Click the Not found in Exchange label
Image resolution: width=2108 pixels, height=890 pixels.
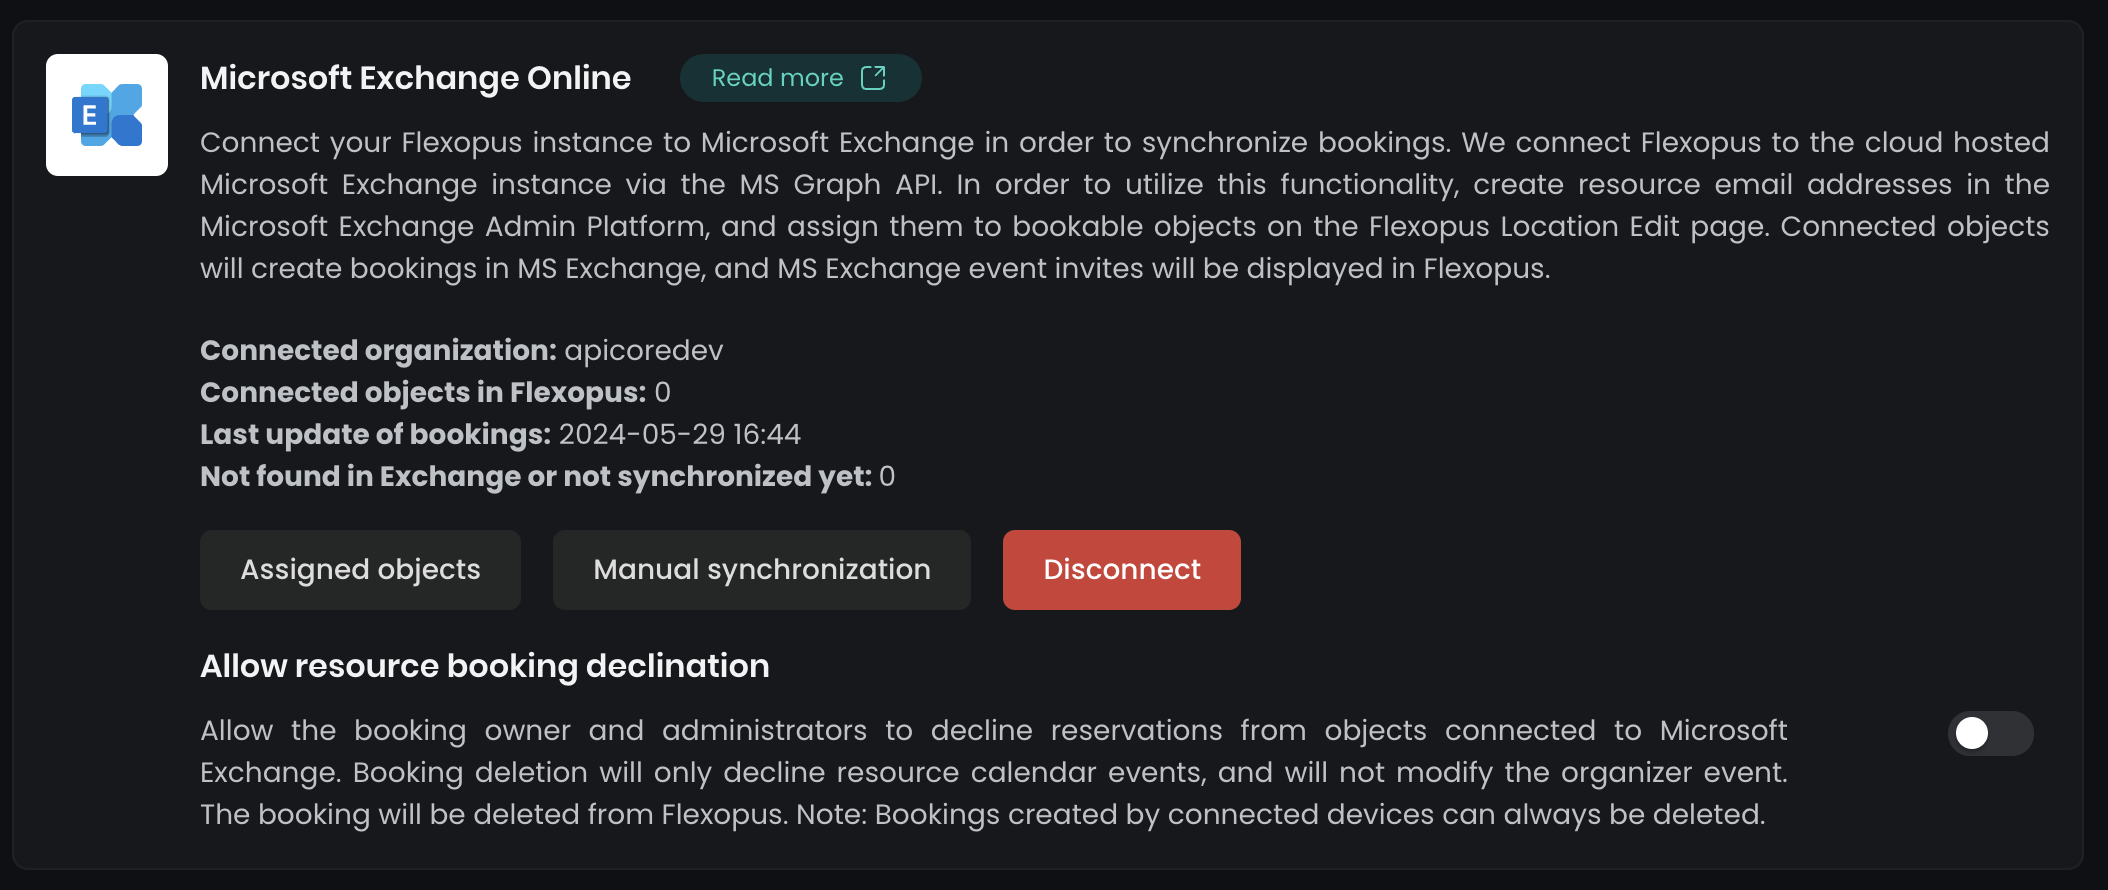tap(535, 476)
